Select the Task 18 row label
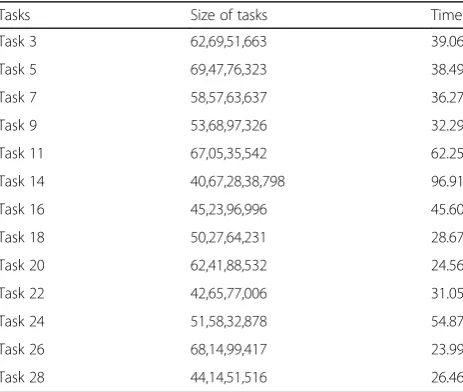 (x=22, y=238)
